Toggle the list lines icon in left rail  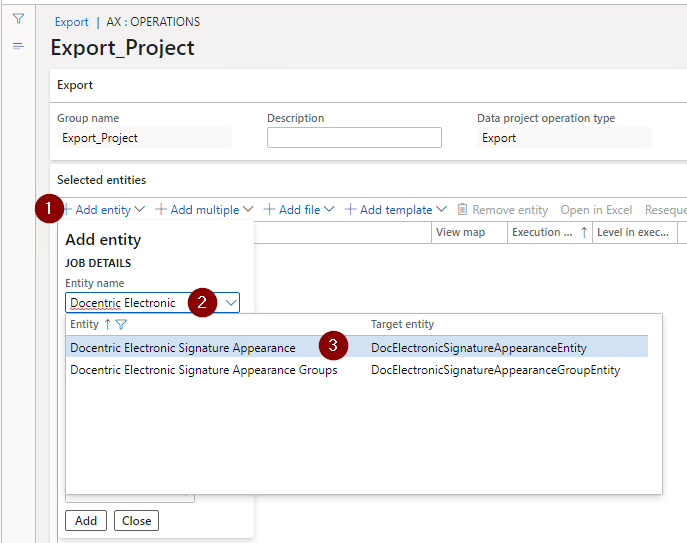pos(18,46)
